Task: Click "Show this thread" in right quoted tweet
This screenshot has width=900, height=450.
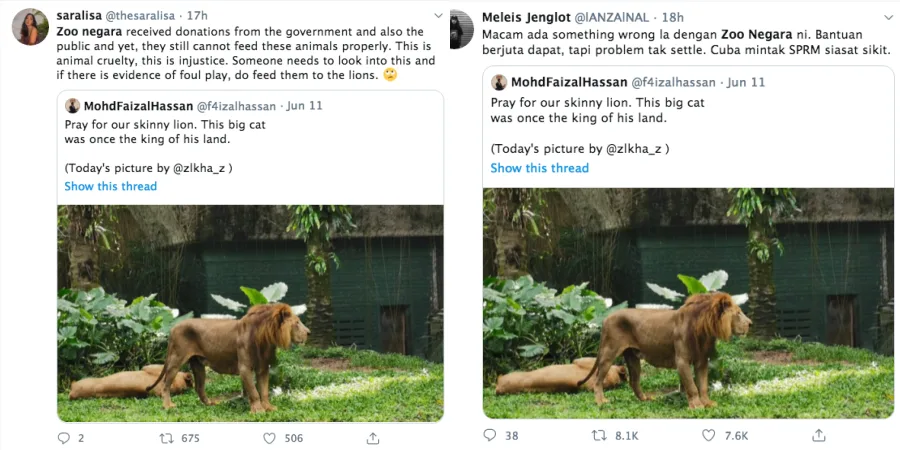Action: click(x=539, y=168)
